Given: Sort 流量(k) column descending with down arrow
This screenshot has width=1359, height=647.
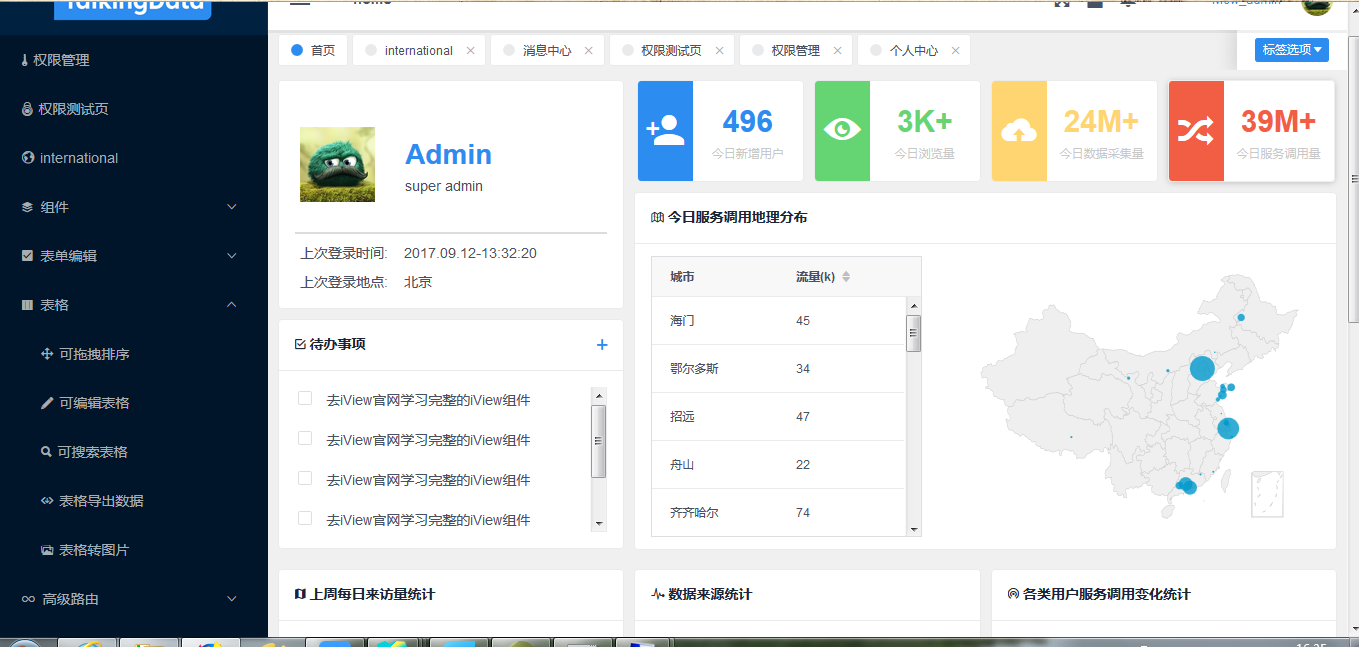Looking at the screenshot, I should [x=846, y=281].
